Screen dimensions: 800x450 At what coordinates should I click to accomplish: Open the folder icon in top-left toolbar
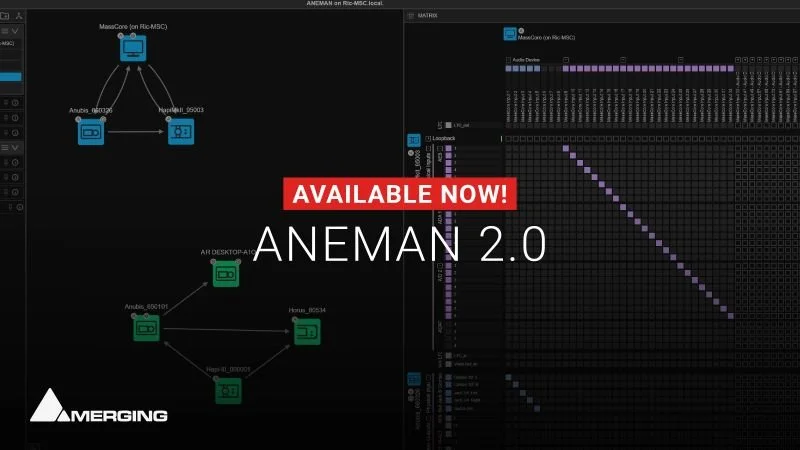click(5, 16)
